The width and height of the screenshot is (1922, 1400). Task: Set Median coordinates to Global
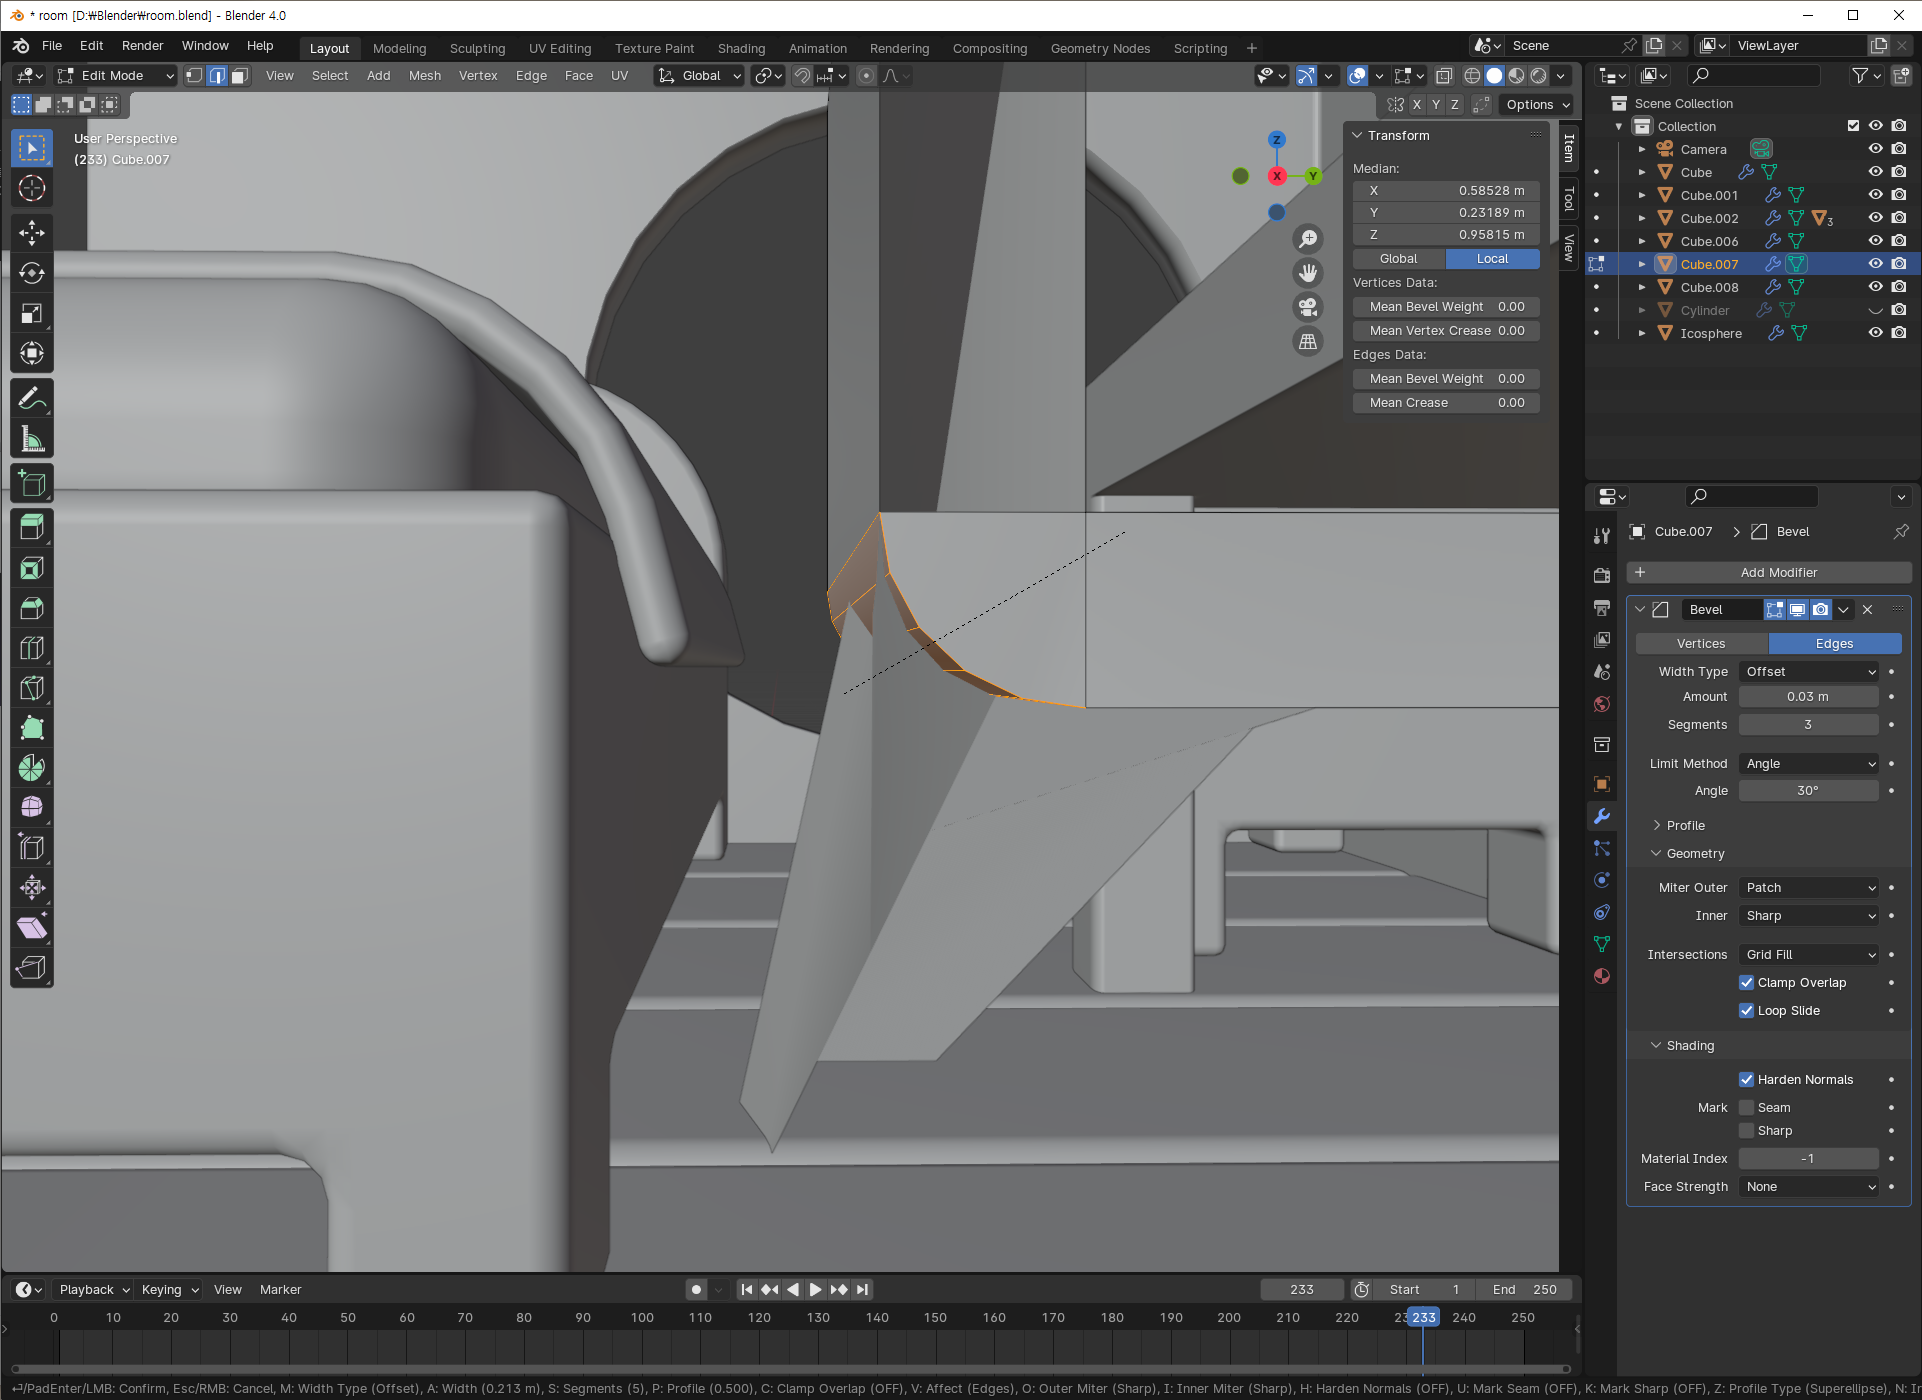1399,259
